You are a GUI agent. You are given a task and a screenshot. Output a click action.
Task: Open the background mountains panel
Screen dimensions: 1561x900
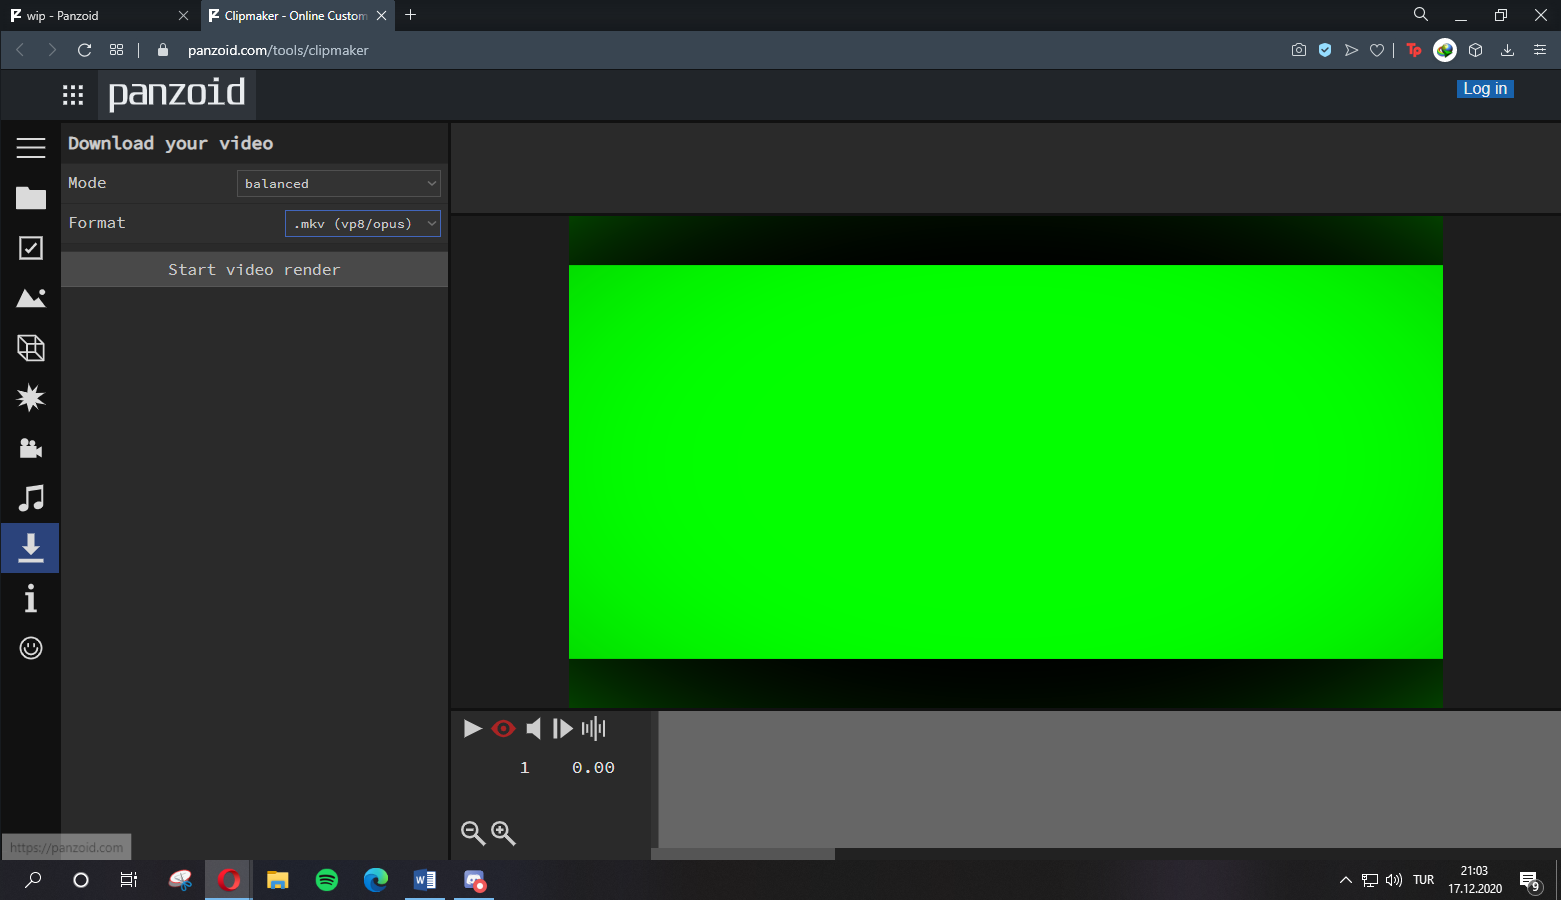[x=31, y=298]
